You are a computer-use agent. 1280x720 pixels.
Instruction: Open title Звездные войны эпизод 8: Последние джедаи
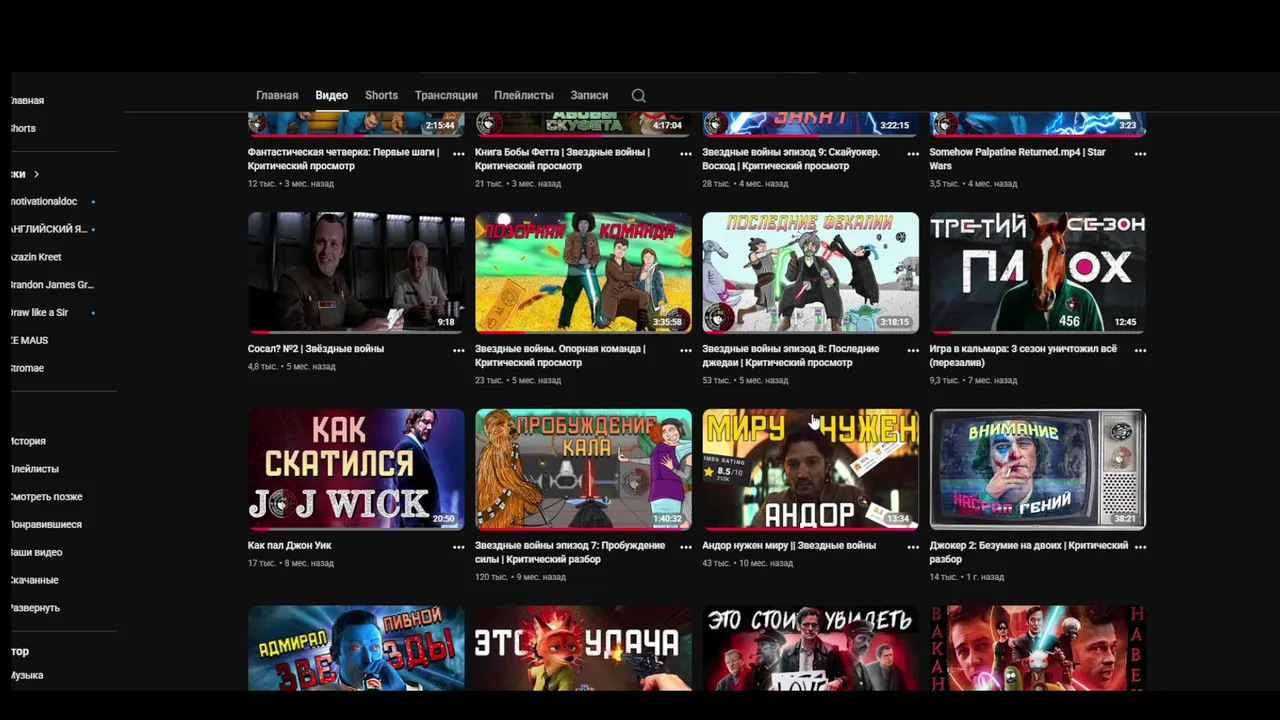pyautogui.click(x=791, y=356)
